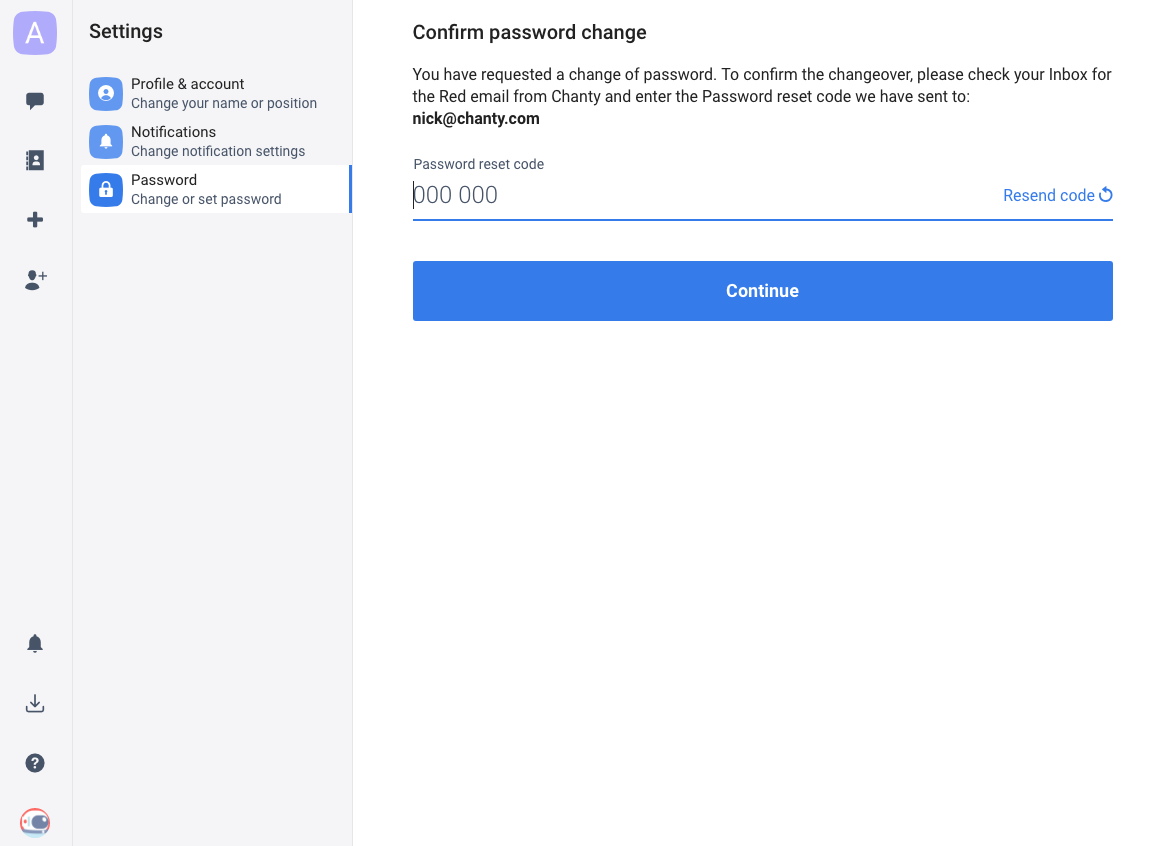Open the notifications bell in sidebar
Screen dimensions: 1152x846
(x=35, y=643)
